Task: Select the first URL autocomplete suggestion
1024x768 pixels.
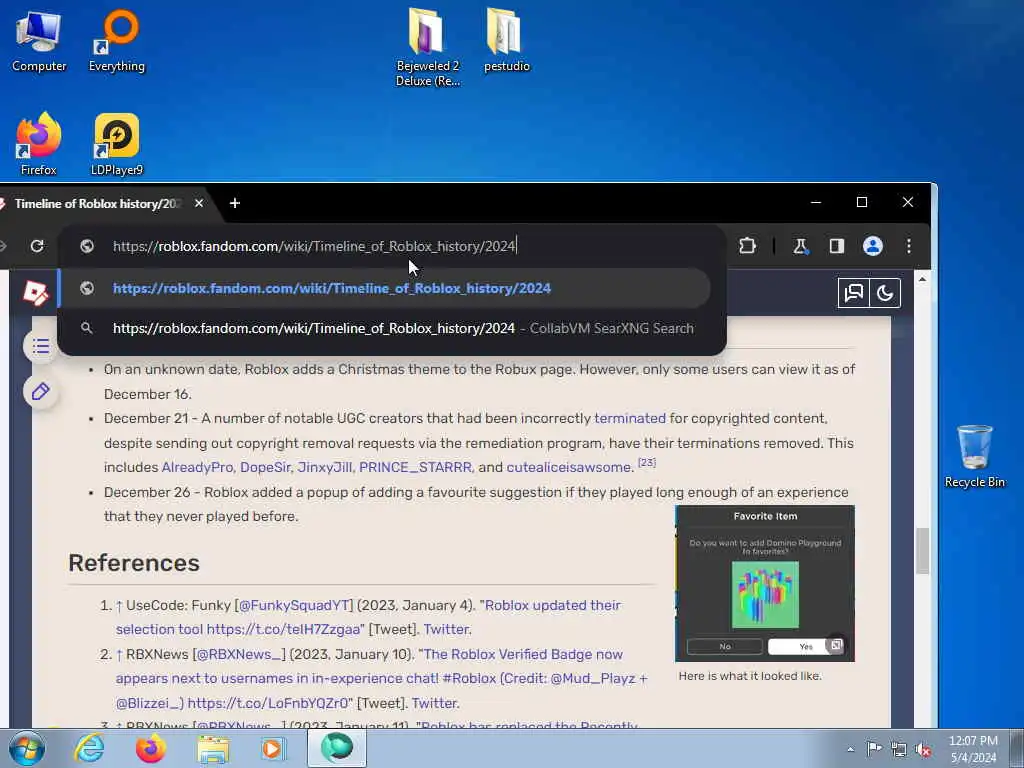Action: coord(385,288)
